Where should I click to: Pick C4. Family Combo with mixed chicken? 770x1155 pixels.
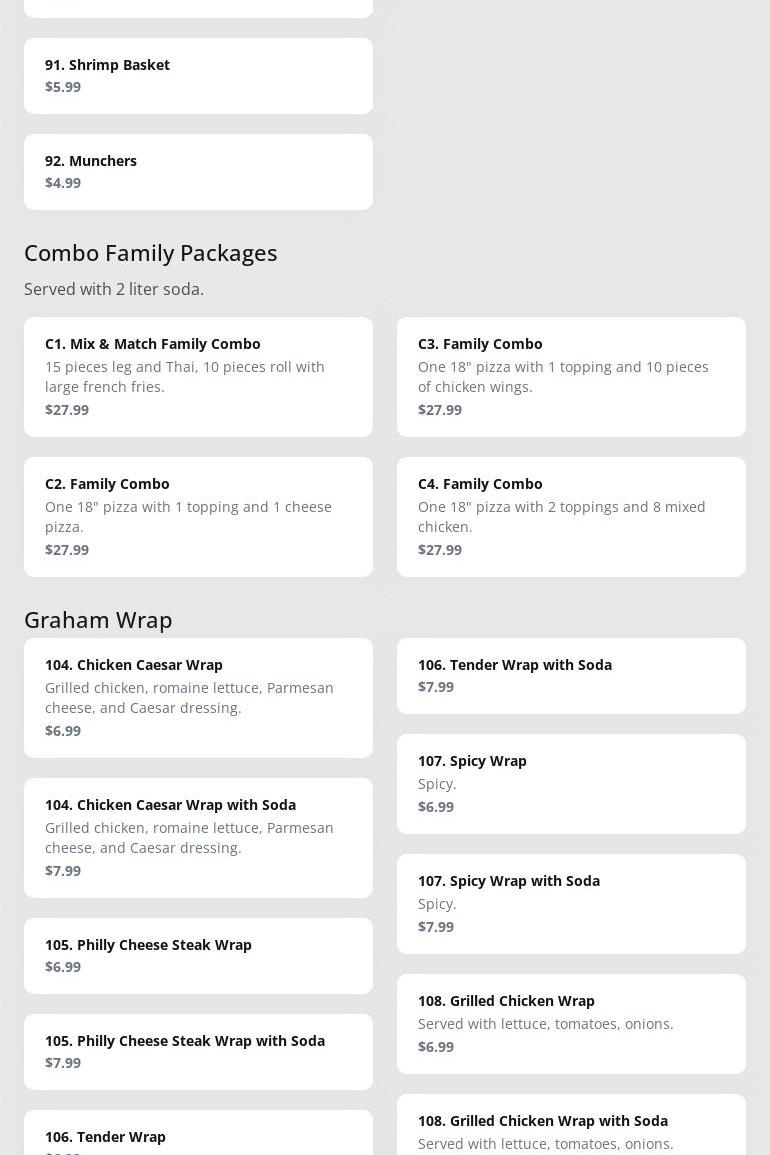coord(571,516)
